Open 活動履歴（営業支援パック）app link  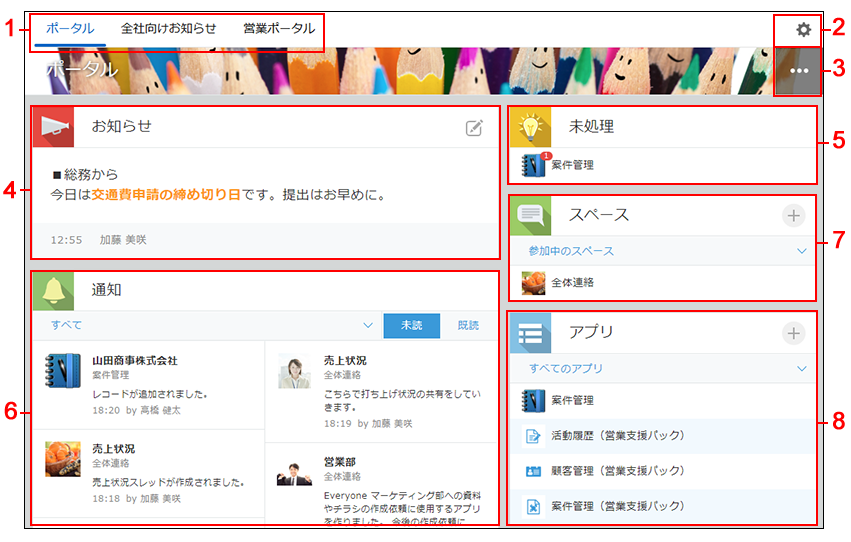(617, 436)
